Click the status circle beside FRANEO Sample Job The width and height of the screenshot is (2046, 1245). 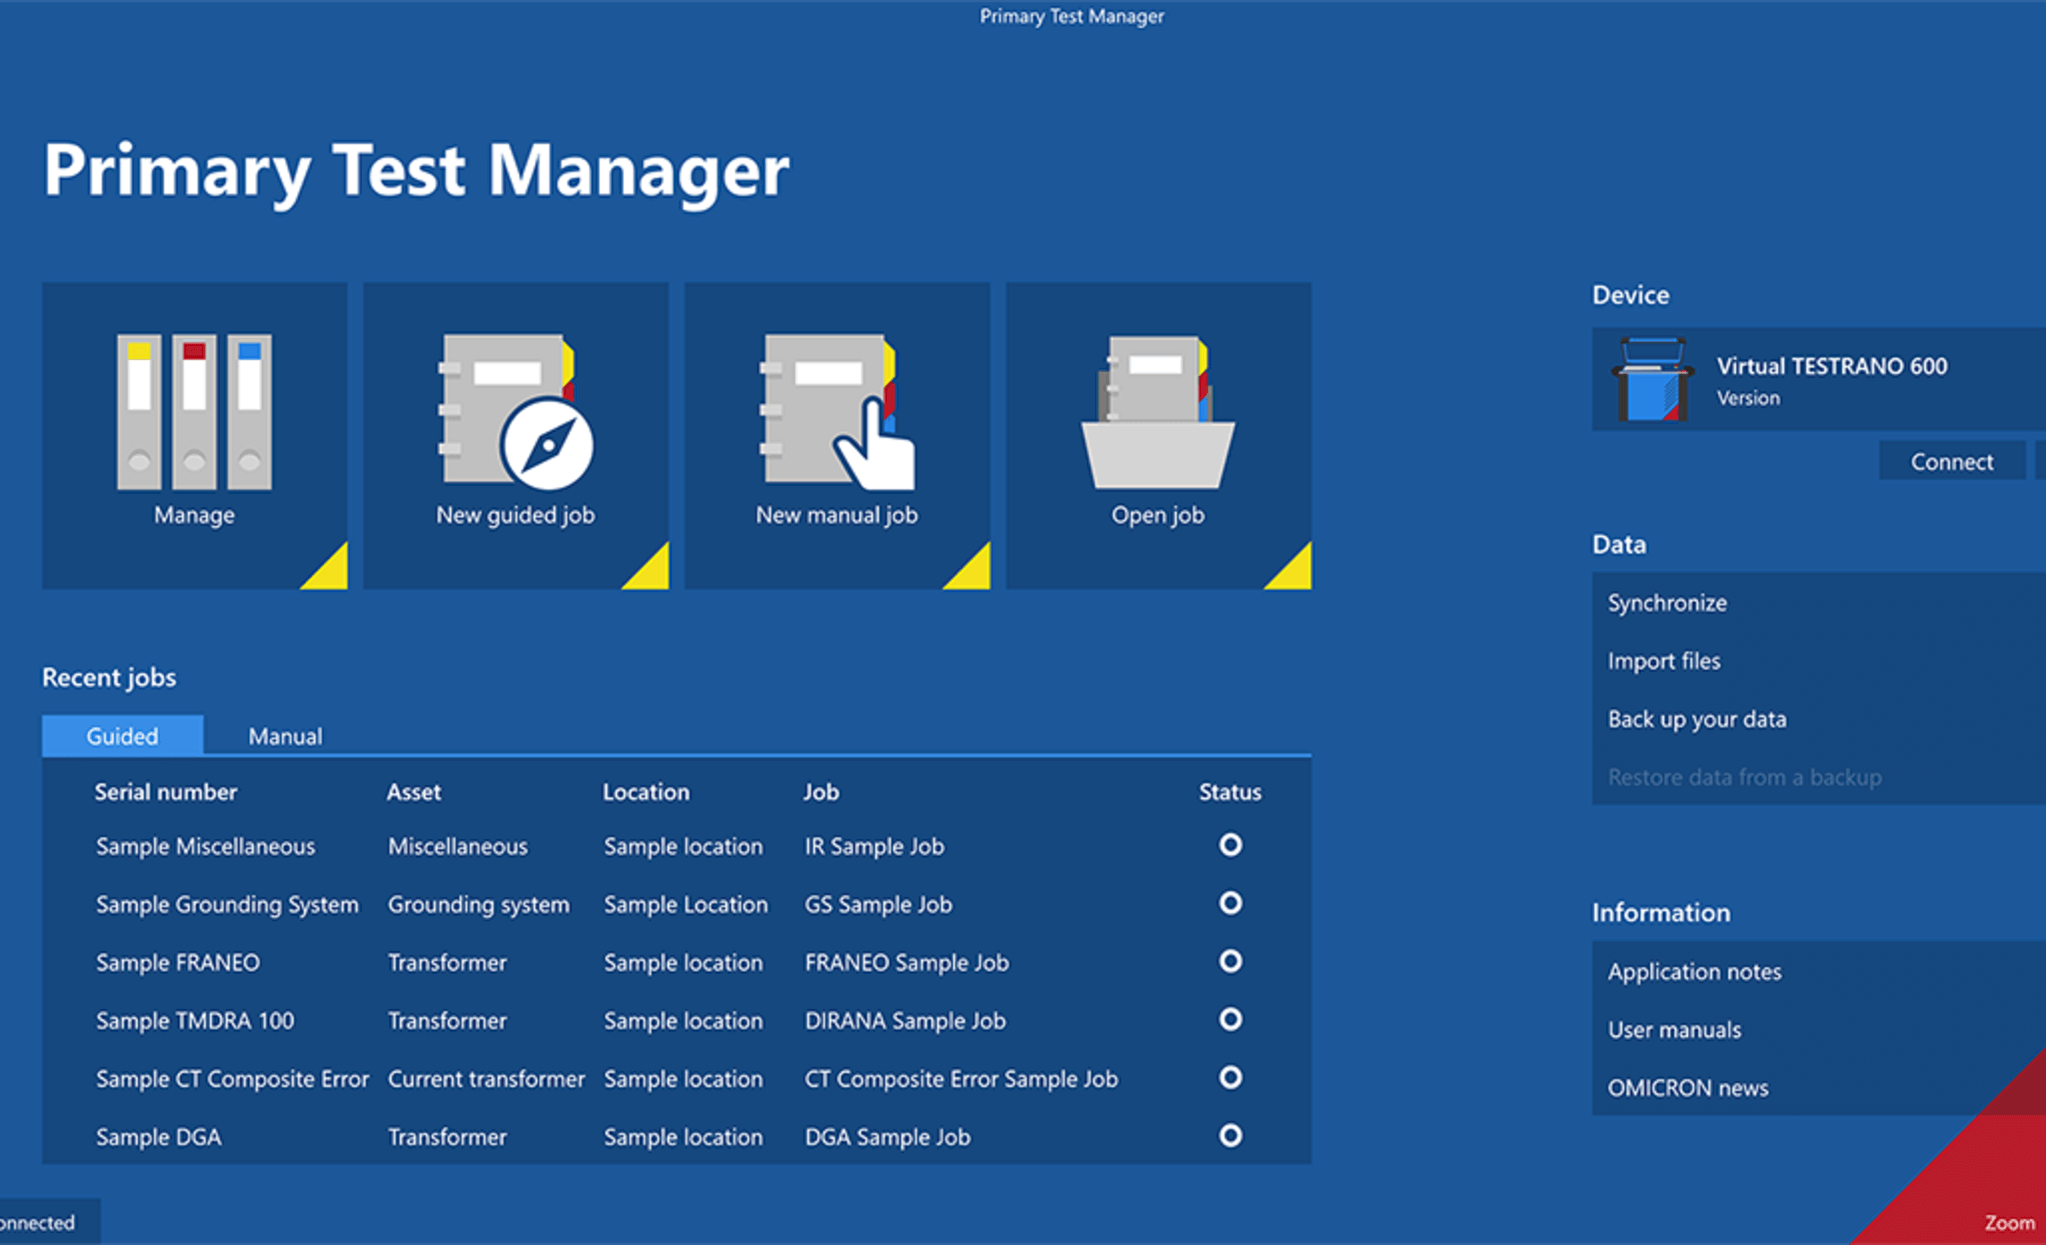coord(1229,962)
